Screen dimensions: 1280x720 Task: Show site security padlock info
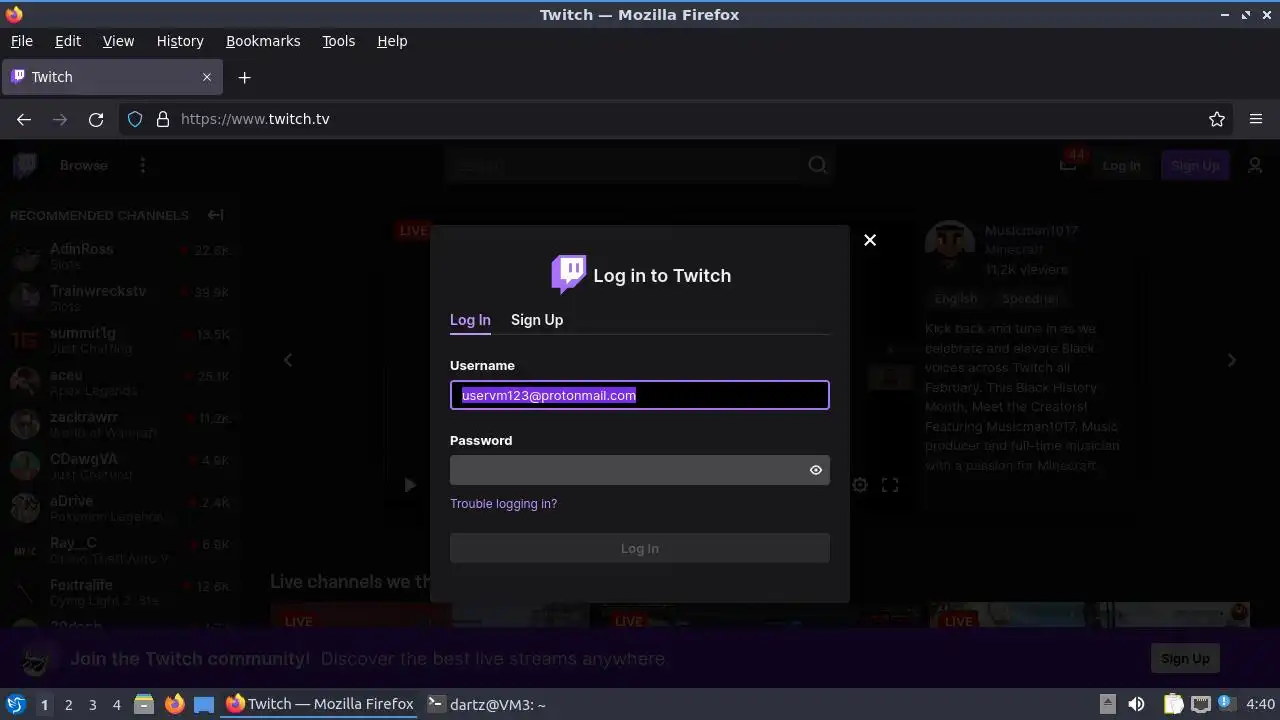(x=163, y=119)
